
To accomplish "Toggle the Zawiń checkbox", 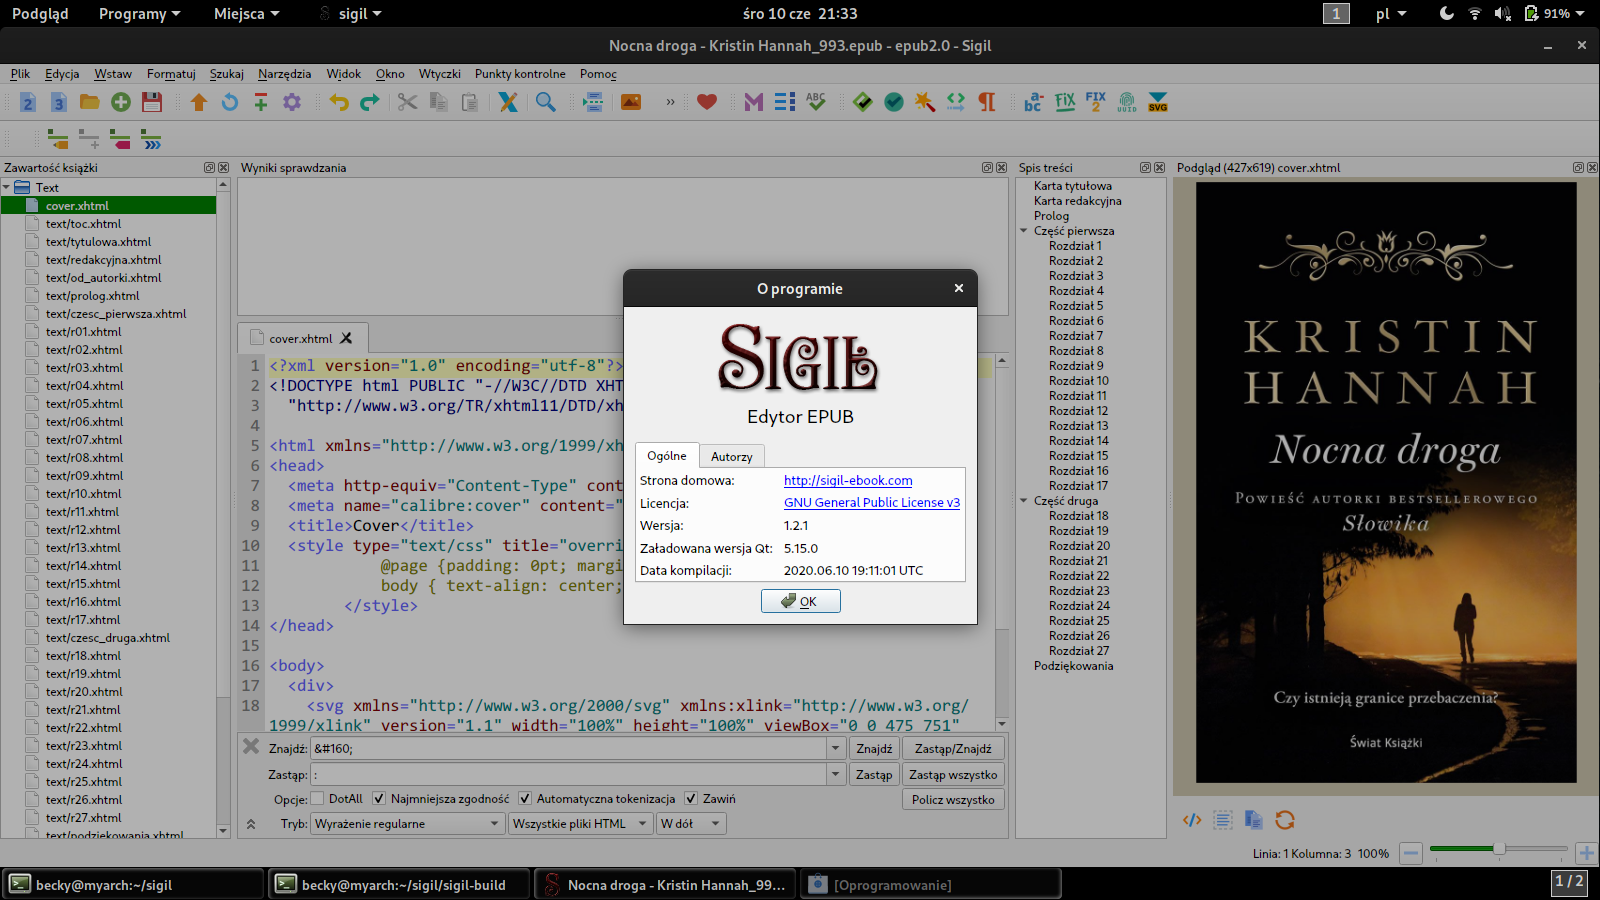I will 691,799.
